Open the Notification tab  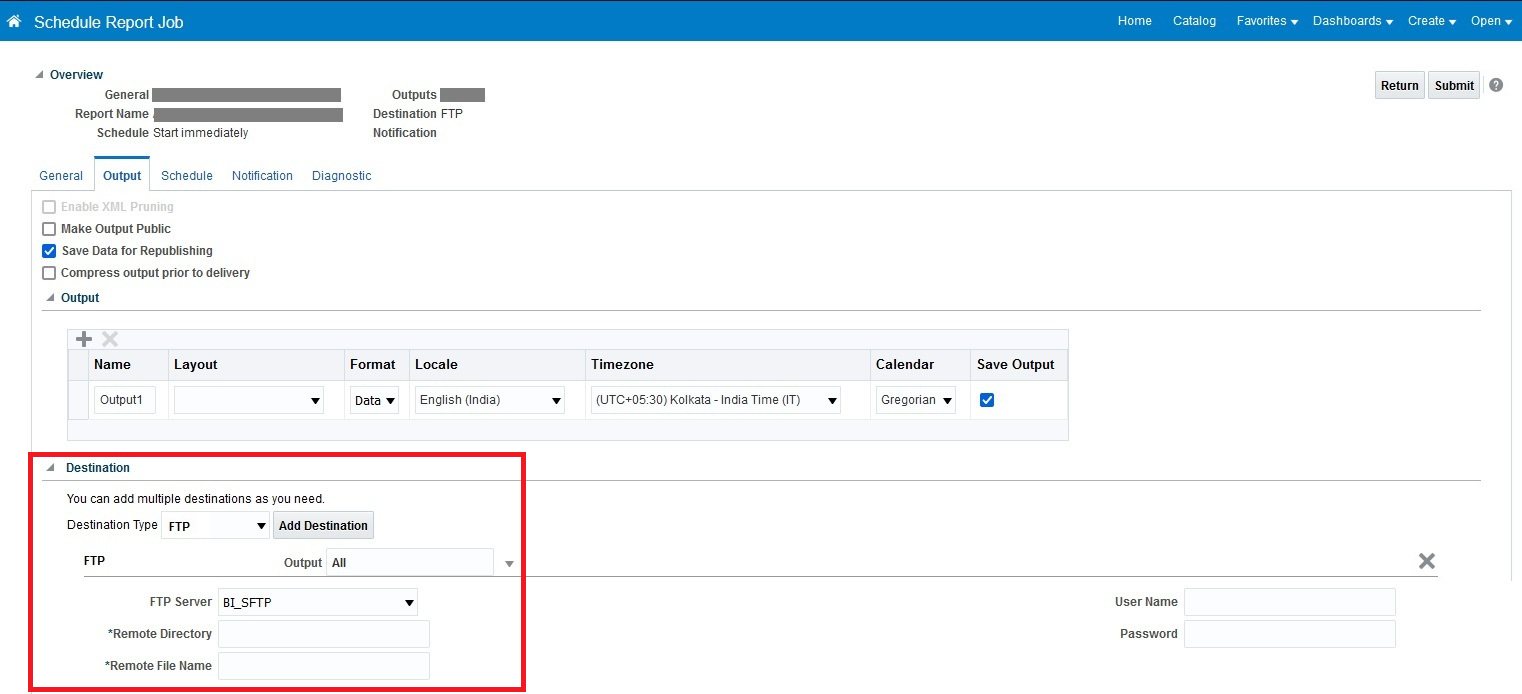262,176
